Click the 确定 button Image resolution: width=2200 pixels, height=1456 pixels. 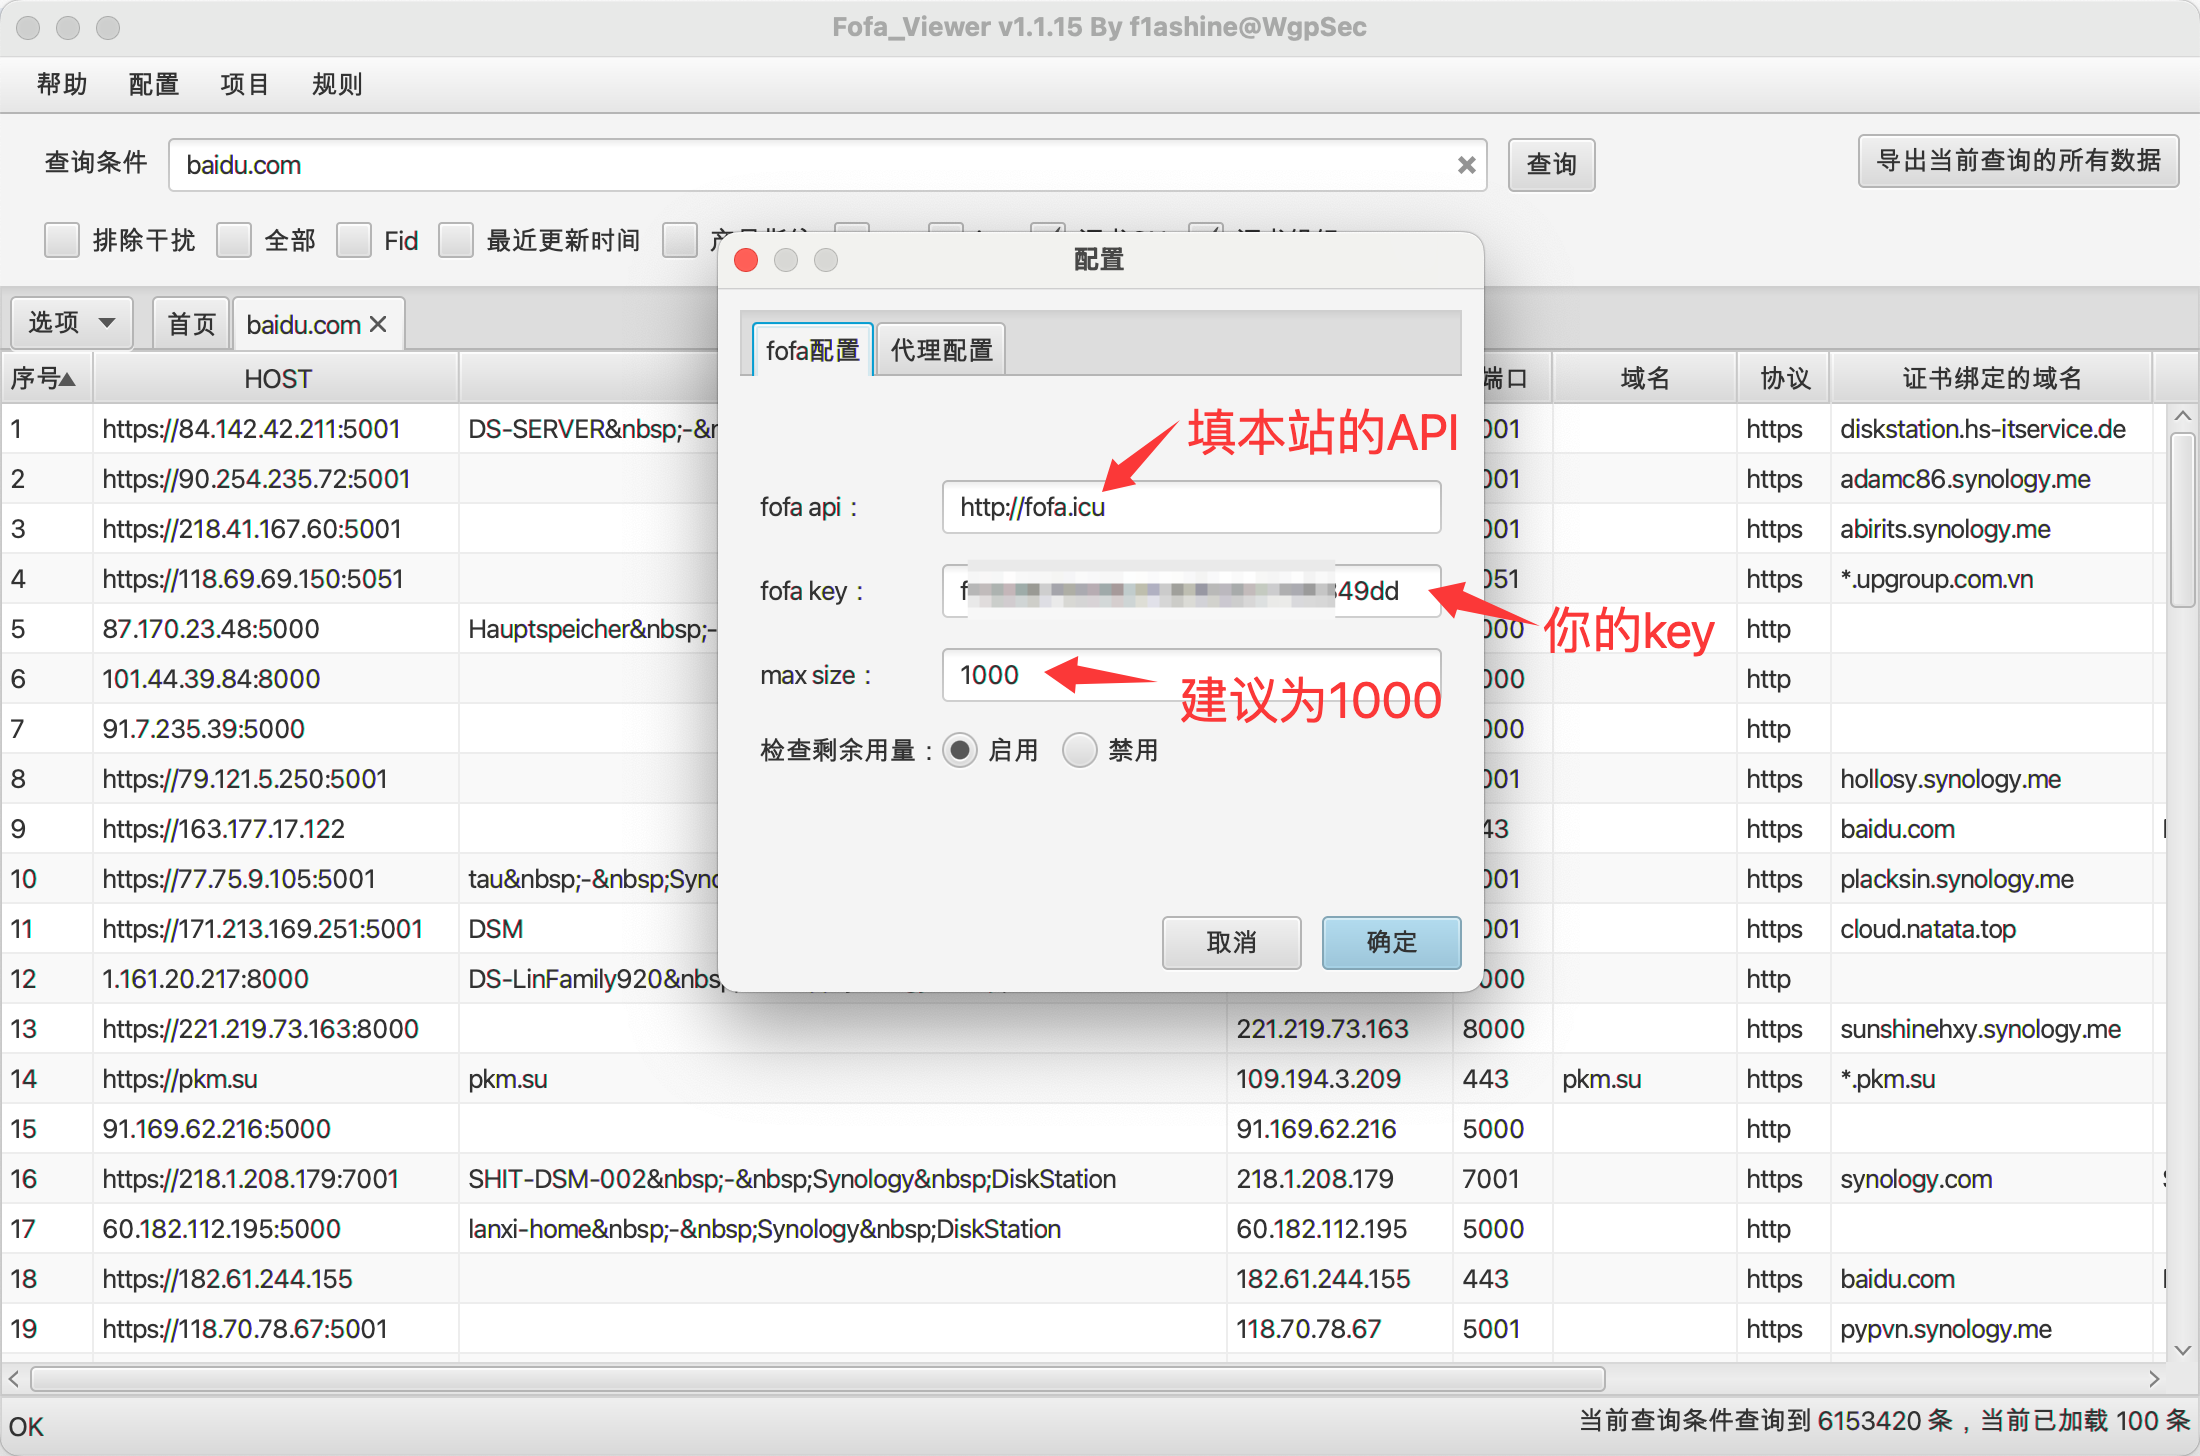pyautogui.click(x=1391, y=942)
